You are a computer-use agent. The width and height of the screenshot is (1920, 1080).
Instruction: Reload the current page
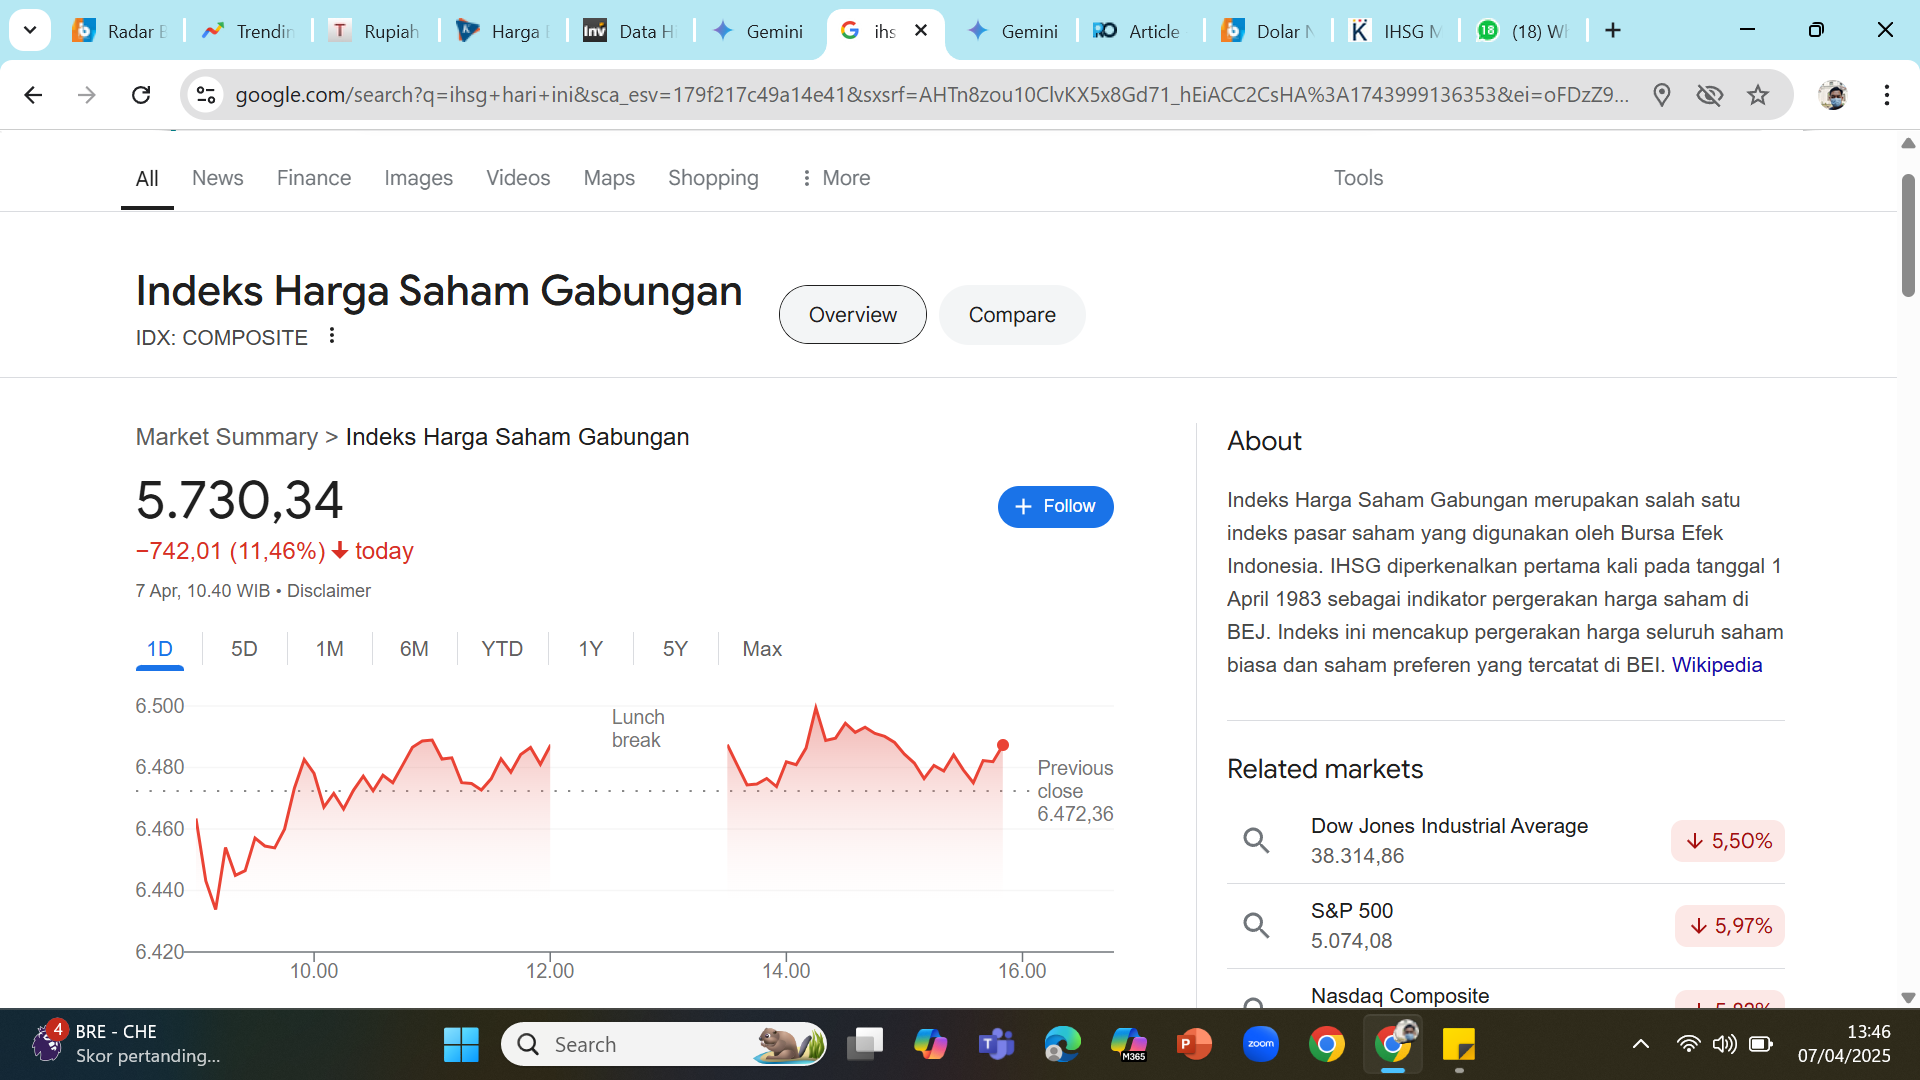141,94
